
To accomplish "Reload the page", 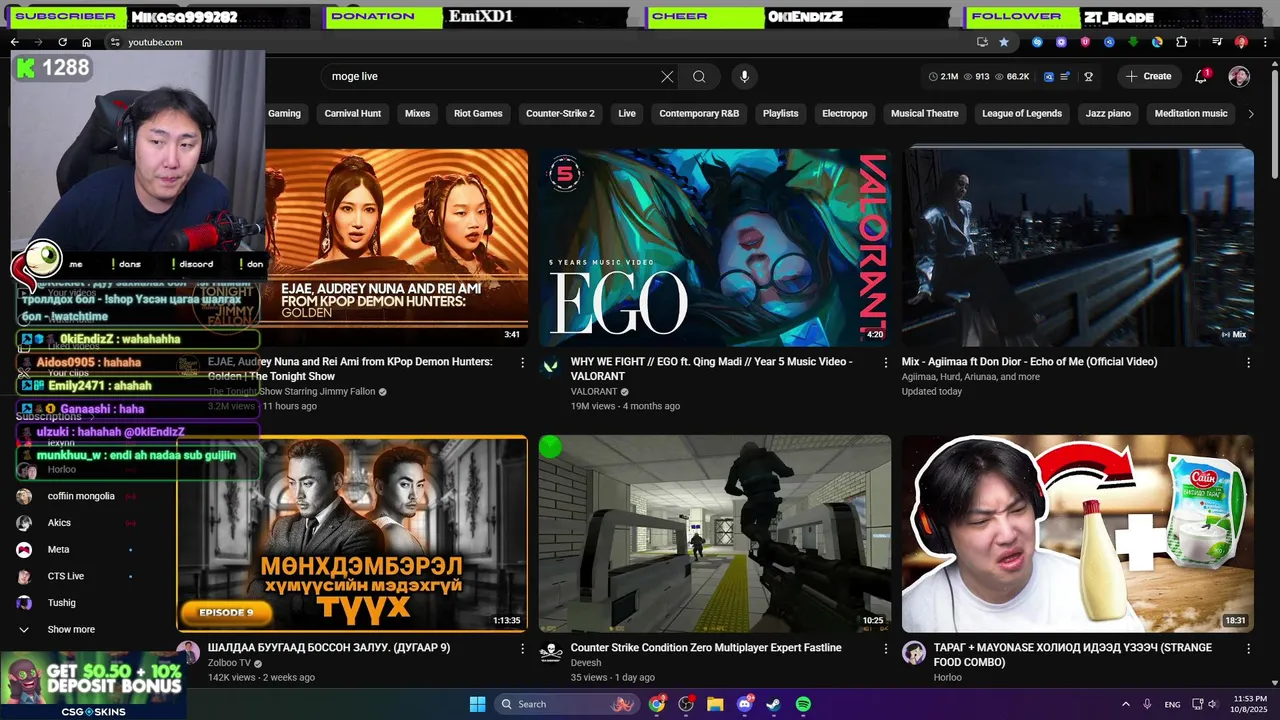I will click(62, 42).
